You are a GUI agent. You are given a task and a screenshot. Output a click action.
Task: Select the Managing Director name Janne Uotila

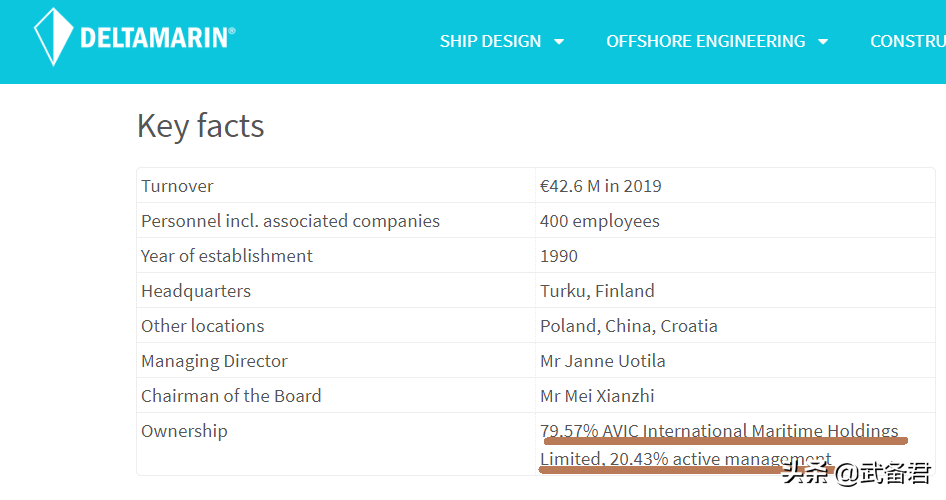pos(602,361)
